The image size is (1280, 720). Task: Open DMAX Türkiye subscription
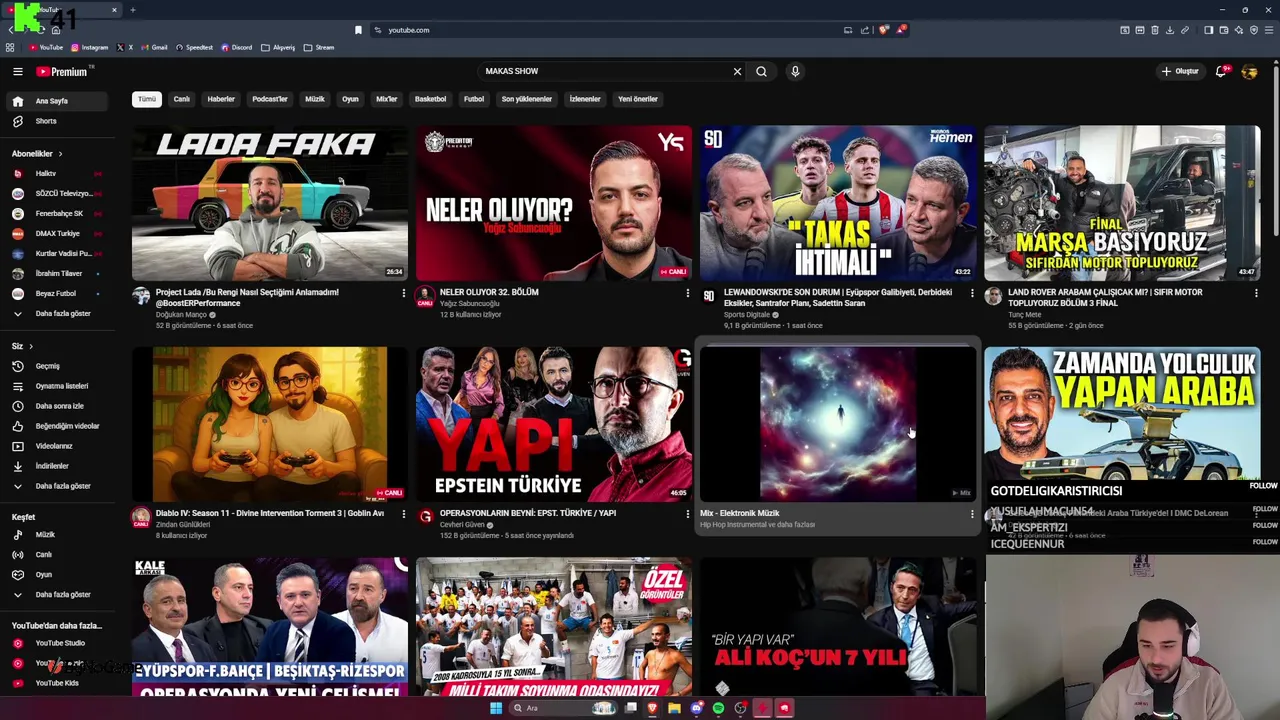coord(59,234)
